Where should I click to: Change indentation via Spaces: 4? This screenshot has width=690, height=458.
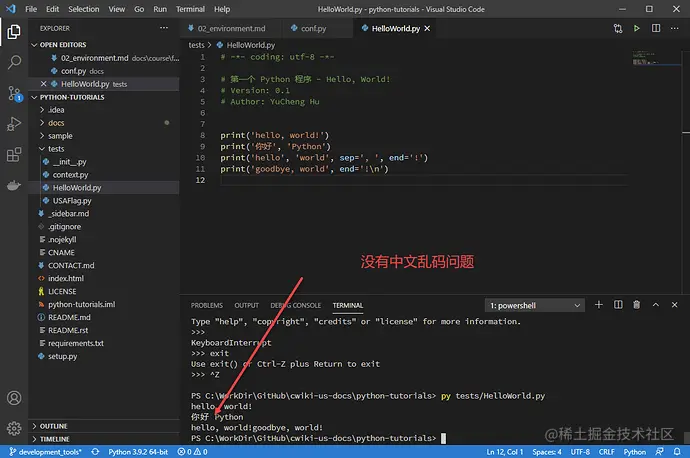547,452
